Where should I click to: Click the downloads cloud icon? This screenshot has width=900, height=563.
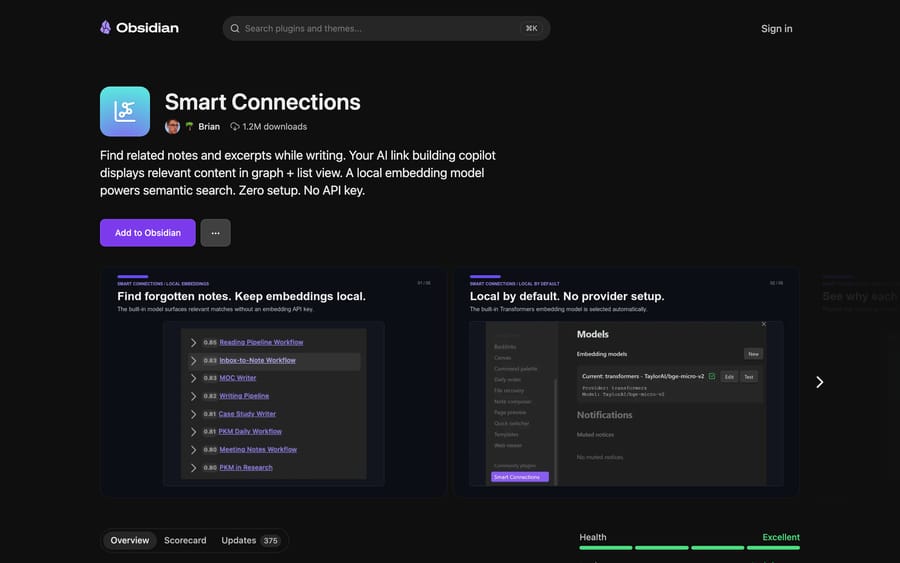click(235, 126)
